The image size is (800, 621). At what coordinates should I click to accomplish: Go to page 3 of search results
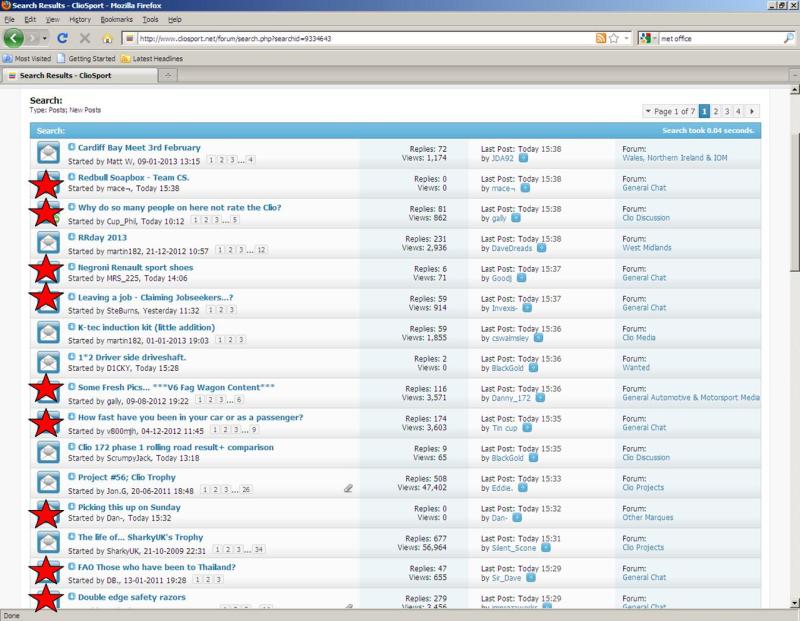pyautogui.click(x=728, y=111)
